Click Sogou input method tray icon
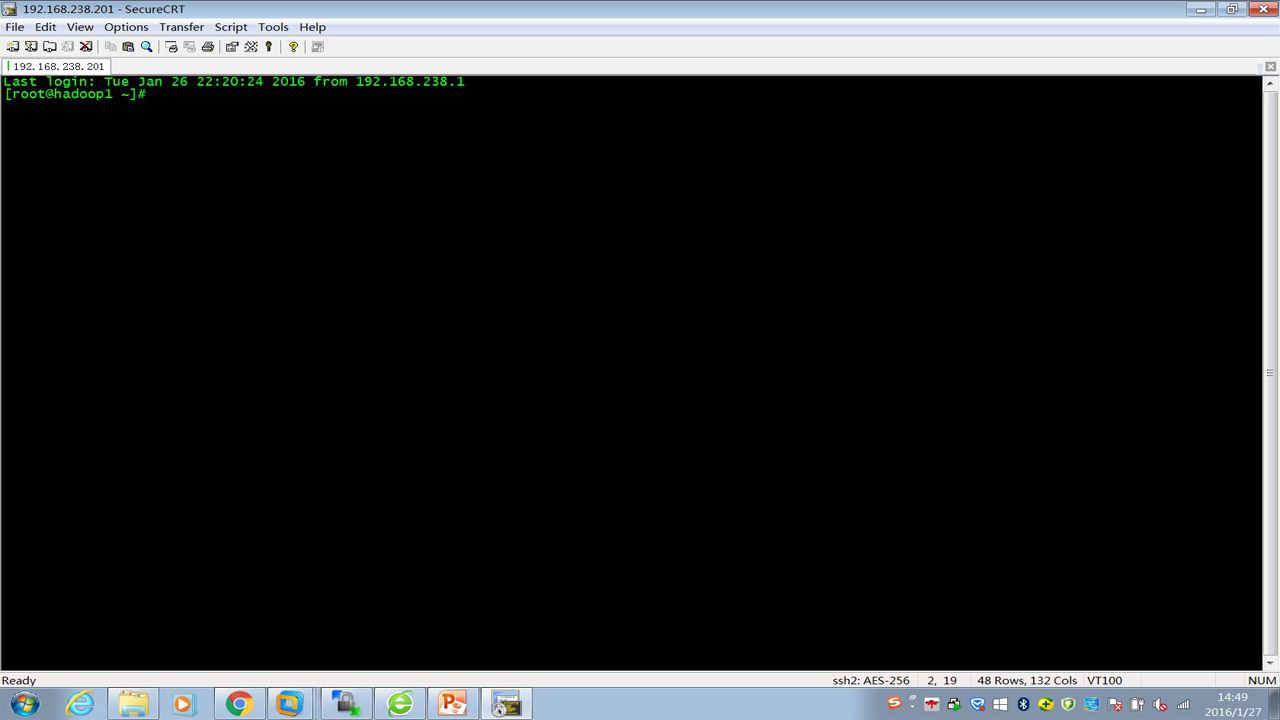This screenshot has height=720, width=1280. click(894, 703)
